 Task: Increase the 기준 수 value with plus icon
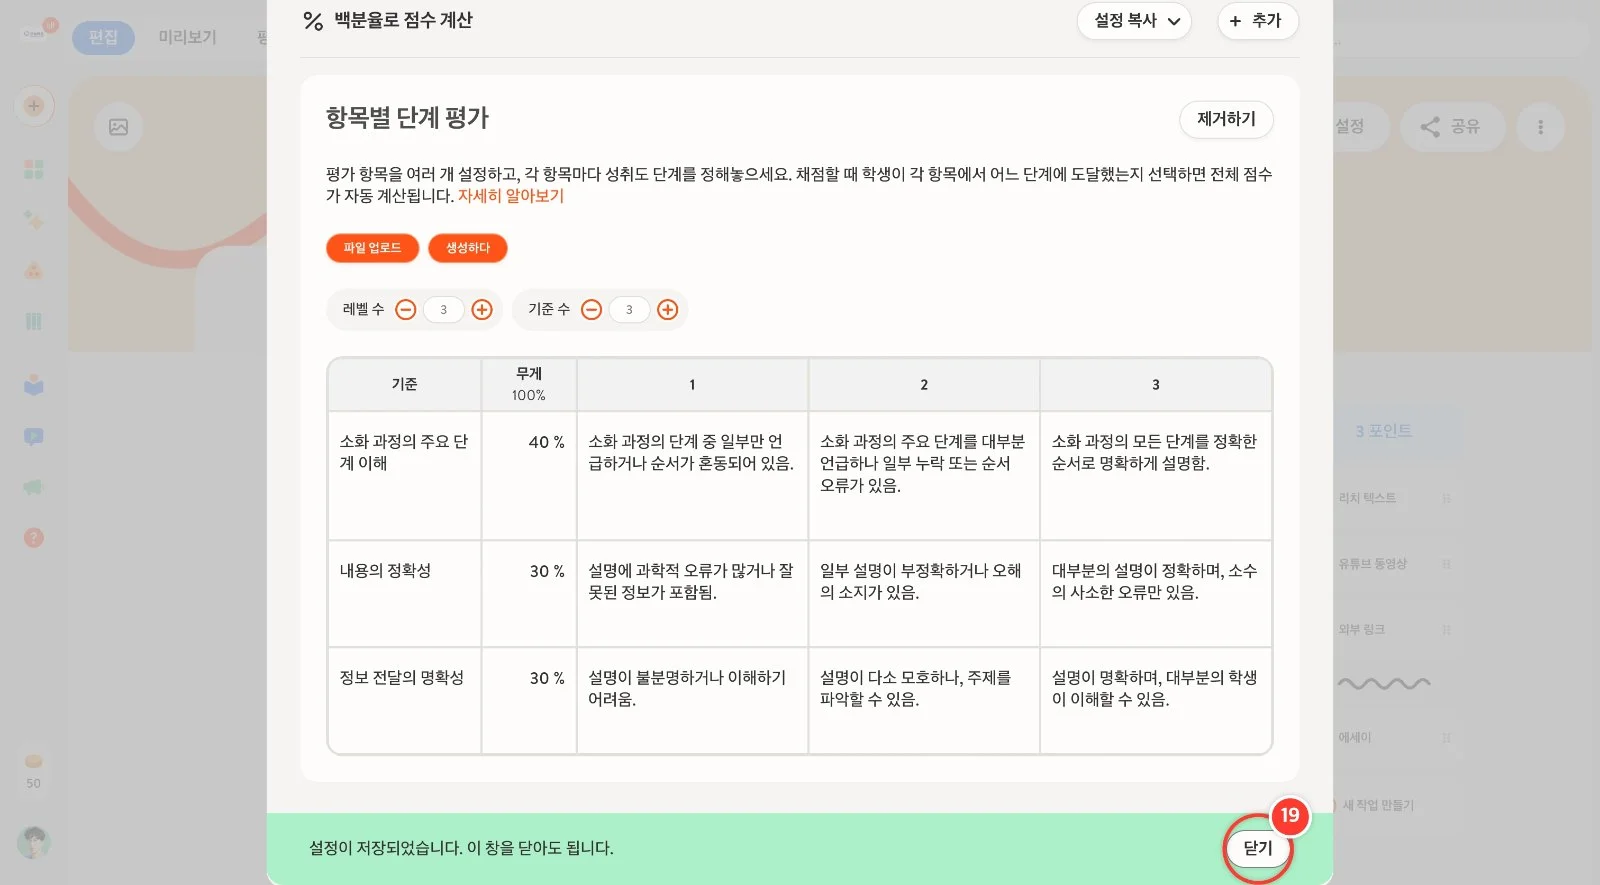tap(668, 310)
